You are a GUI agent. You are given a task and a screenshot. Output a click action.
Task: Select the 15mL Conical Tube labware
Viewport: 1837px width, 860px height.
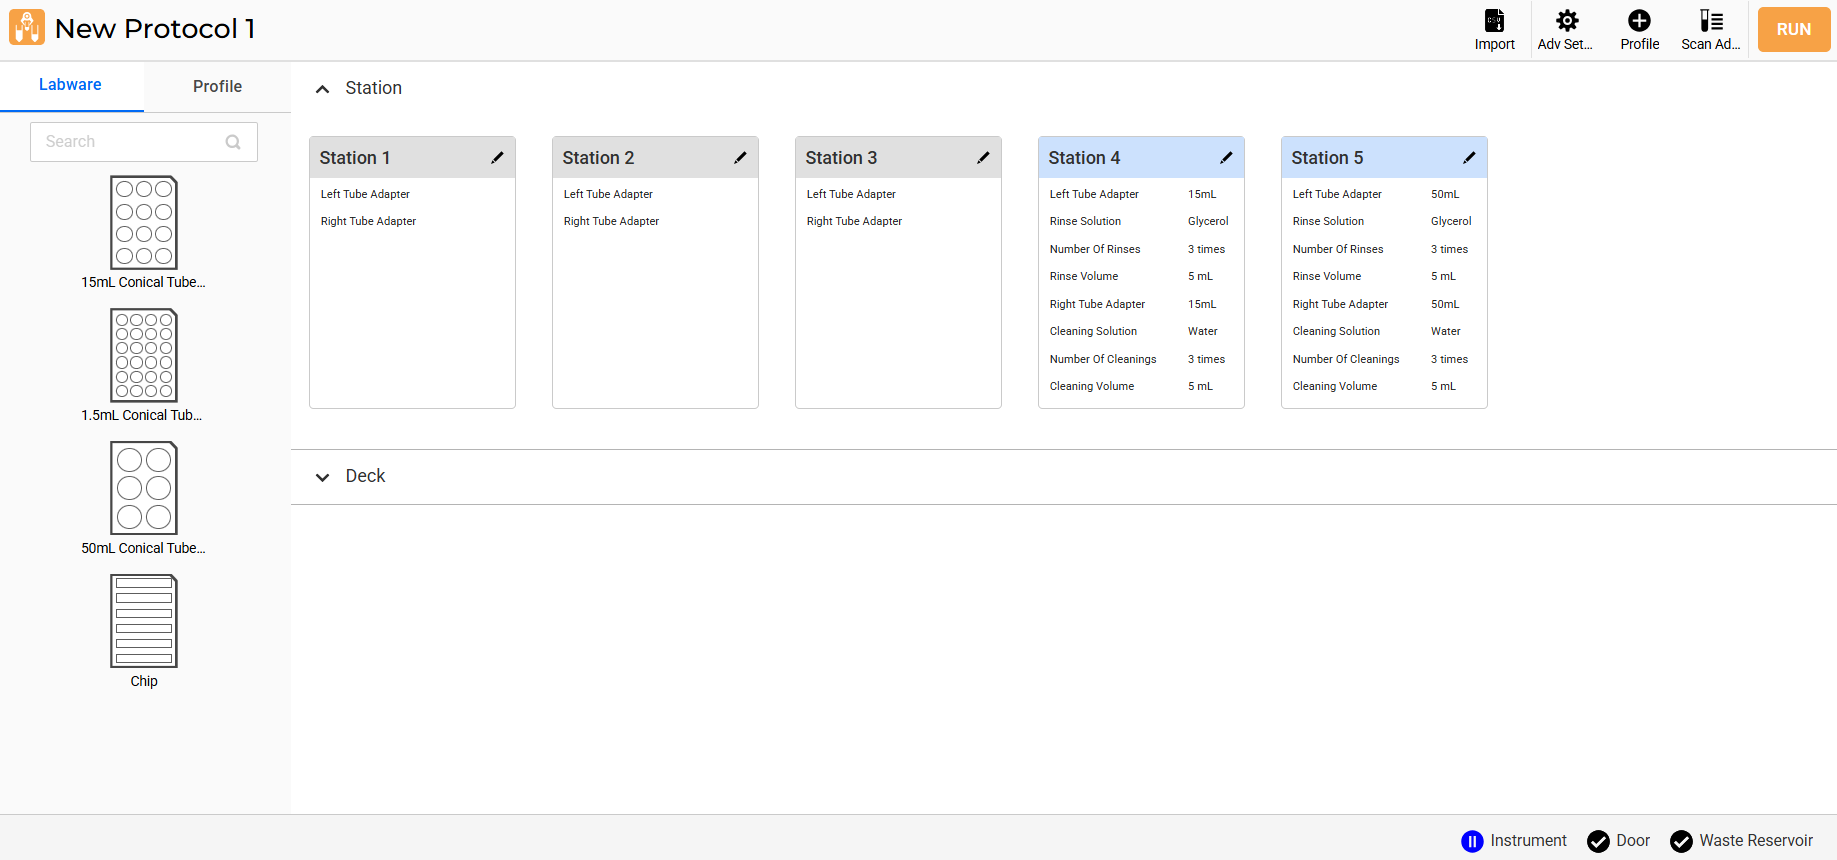[144, 223]
